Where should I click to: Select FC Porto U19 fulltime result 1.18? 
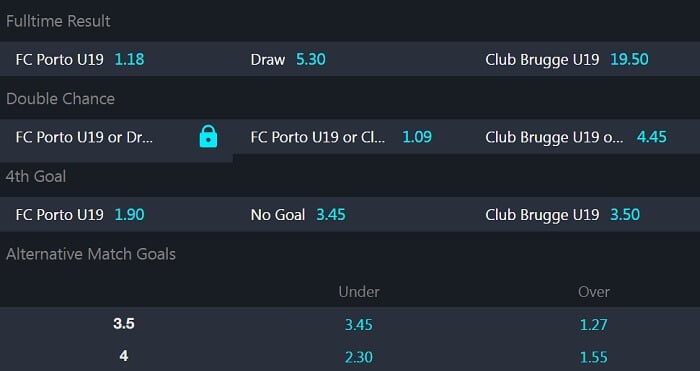117,59
